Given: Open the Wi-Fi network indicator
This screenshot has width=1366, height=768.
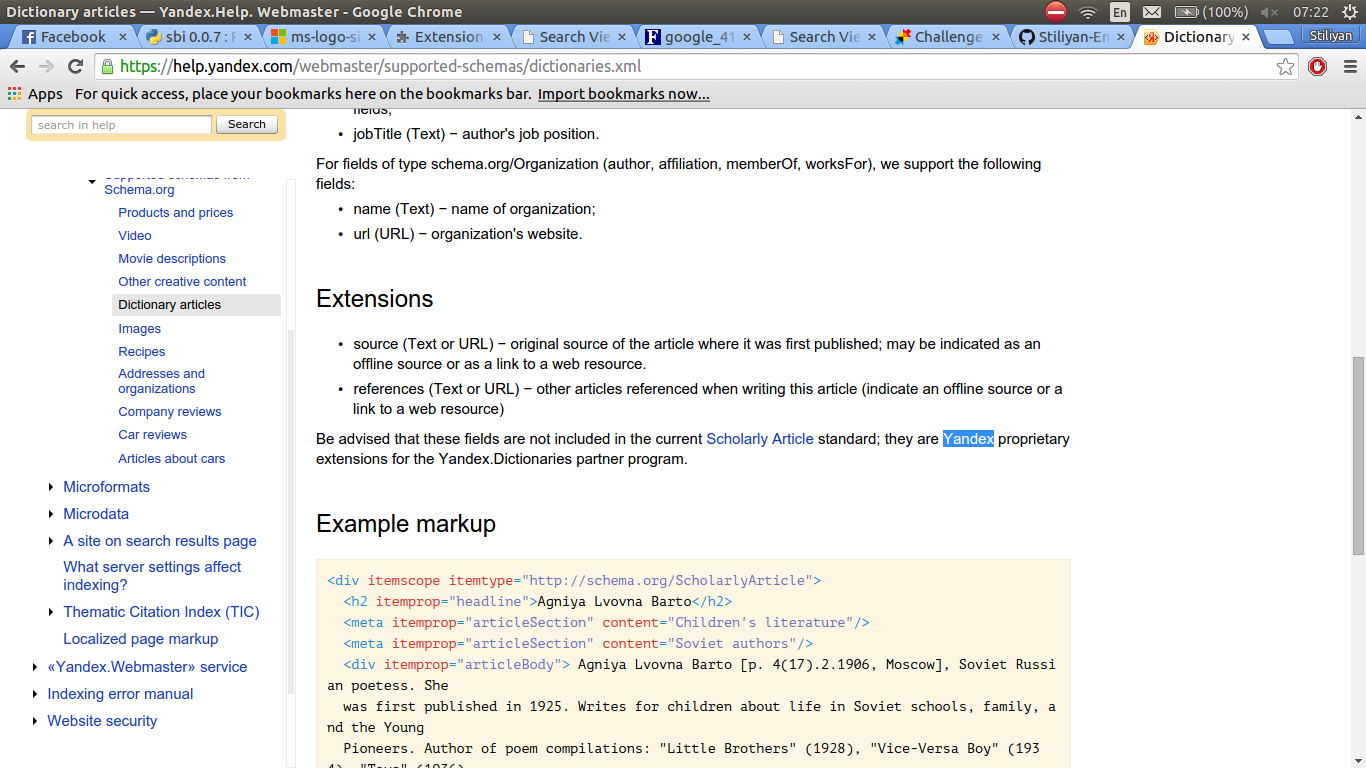Looking at the screenshot, I should (1088, 12).
